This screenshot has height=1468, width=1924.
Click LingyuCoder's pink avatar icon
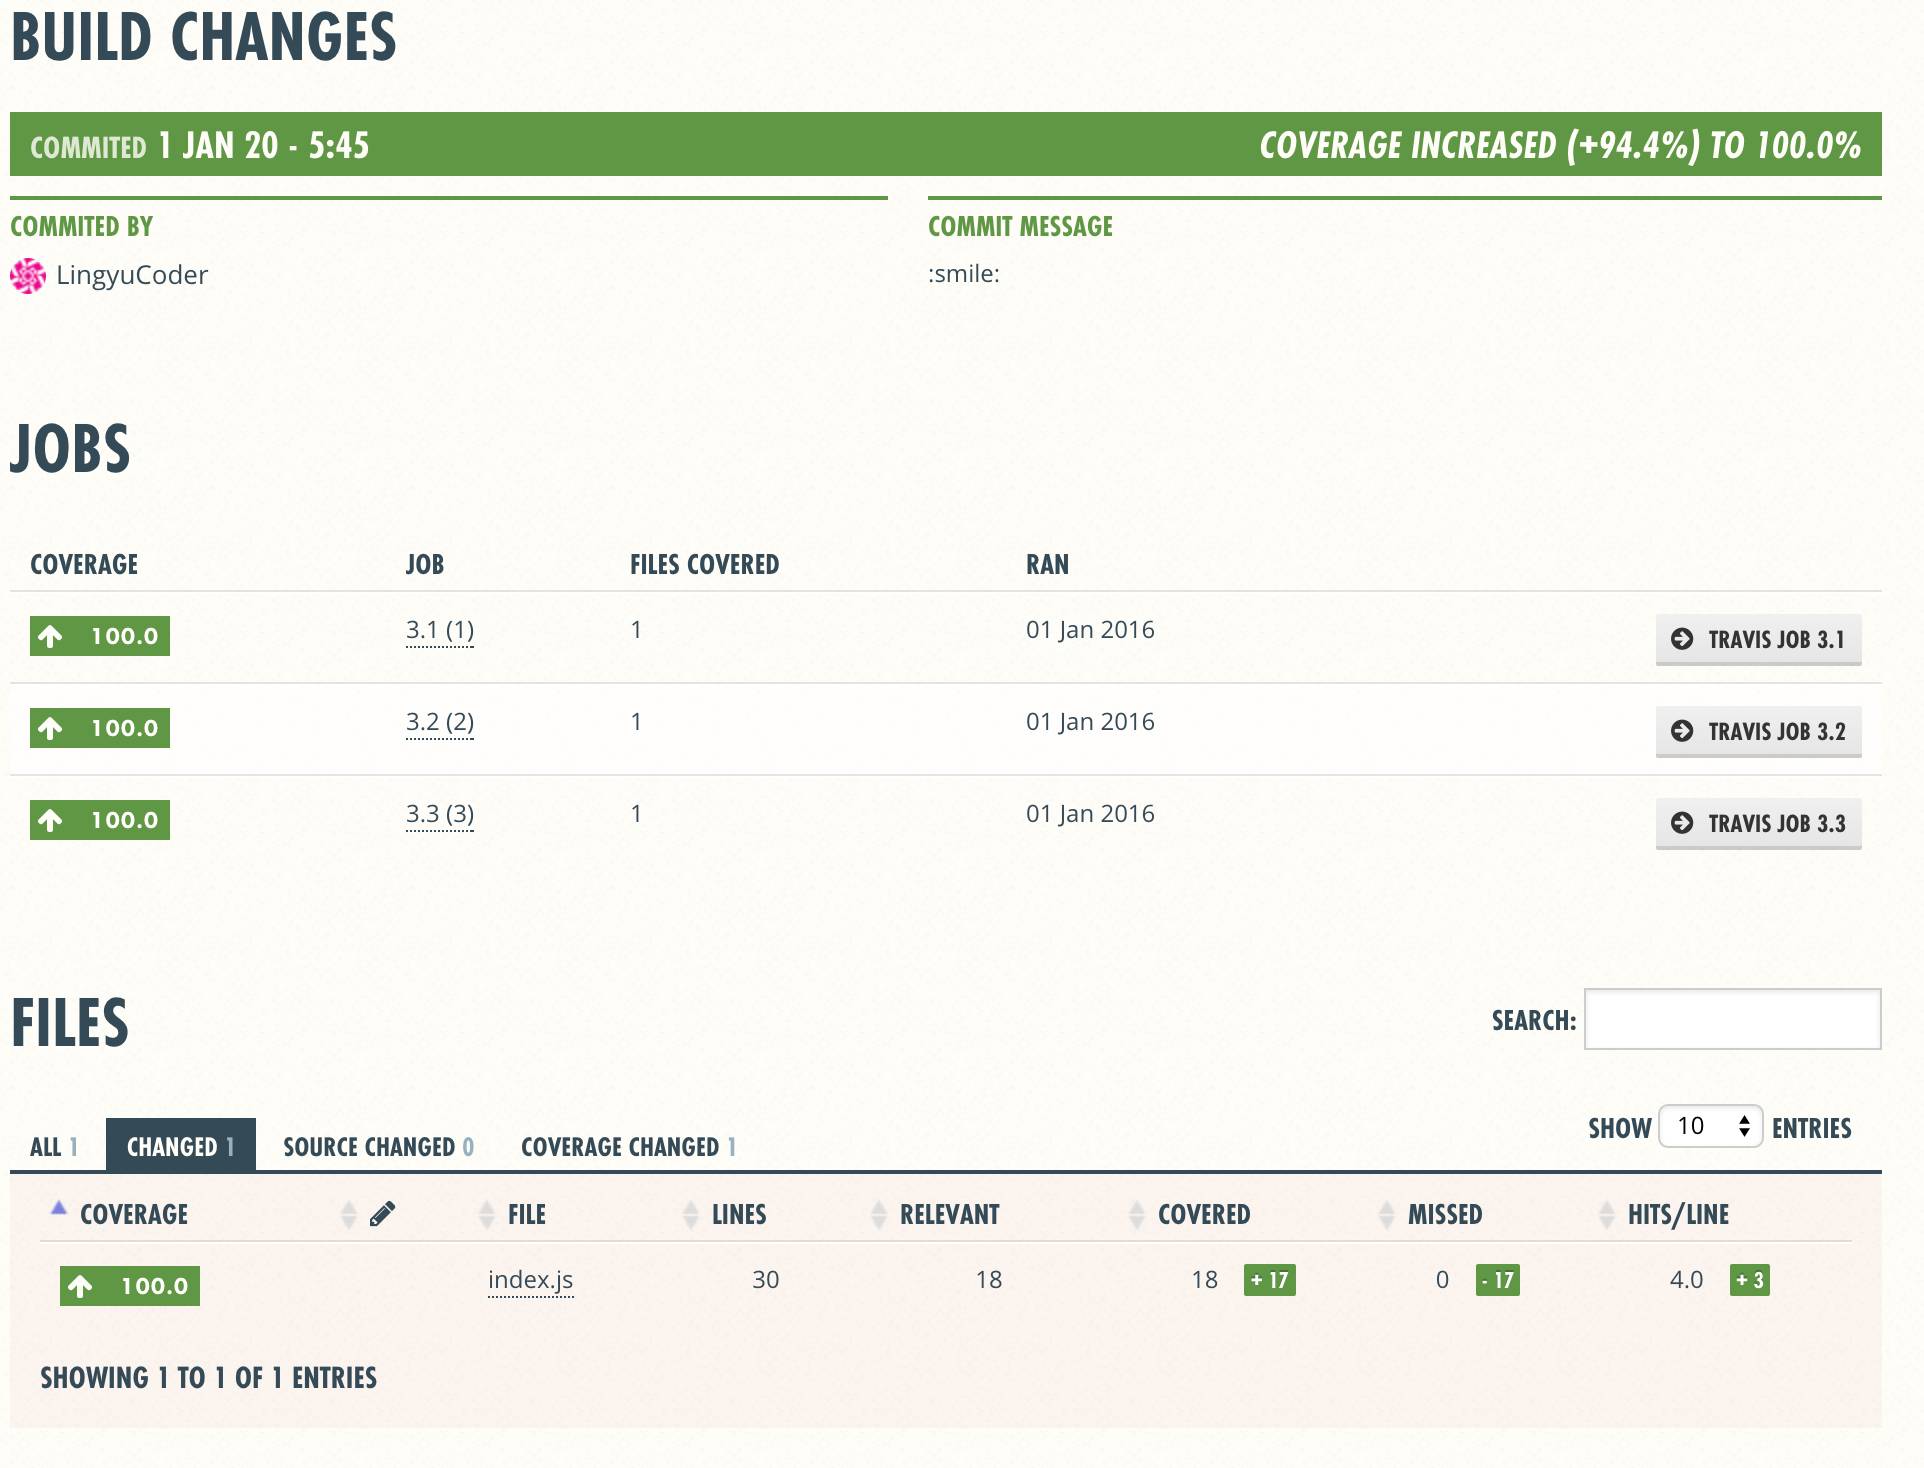[x=28, y=276]
